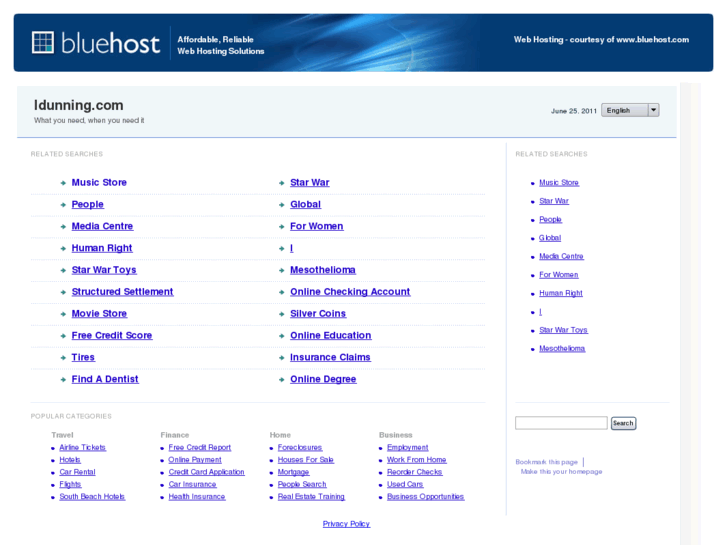This screenshot has height=545, width=727.
Task: Open the bold Media Centre link
Action: tap(102, 226)
